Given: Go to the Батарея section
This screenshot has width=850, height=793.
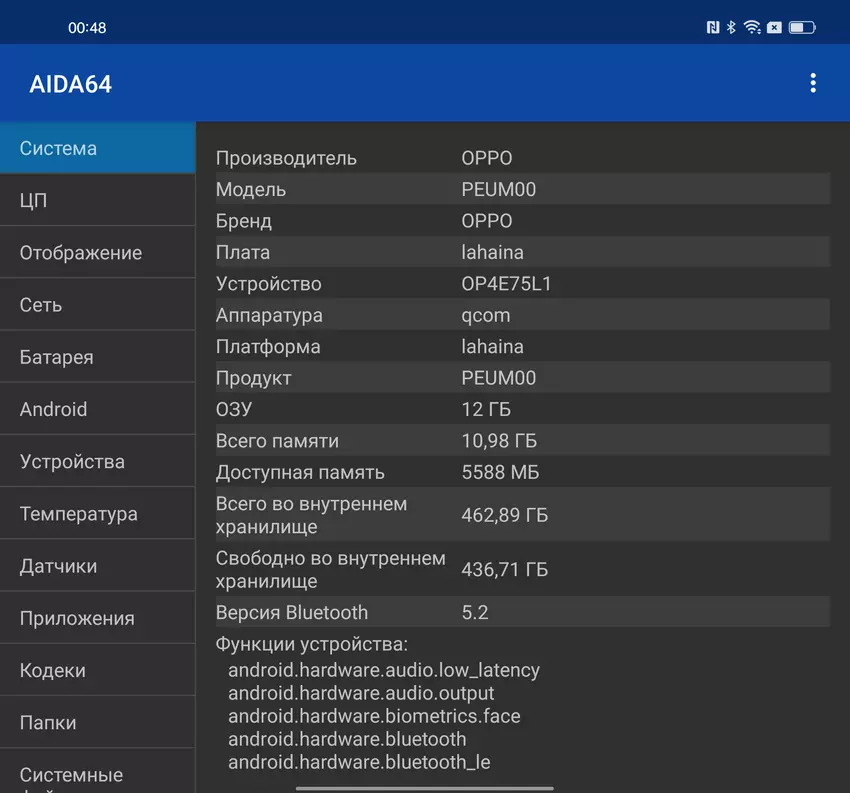Looking at the screenshot, I should [x=97, y=357].
